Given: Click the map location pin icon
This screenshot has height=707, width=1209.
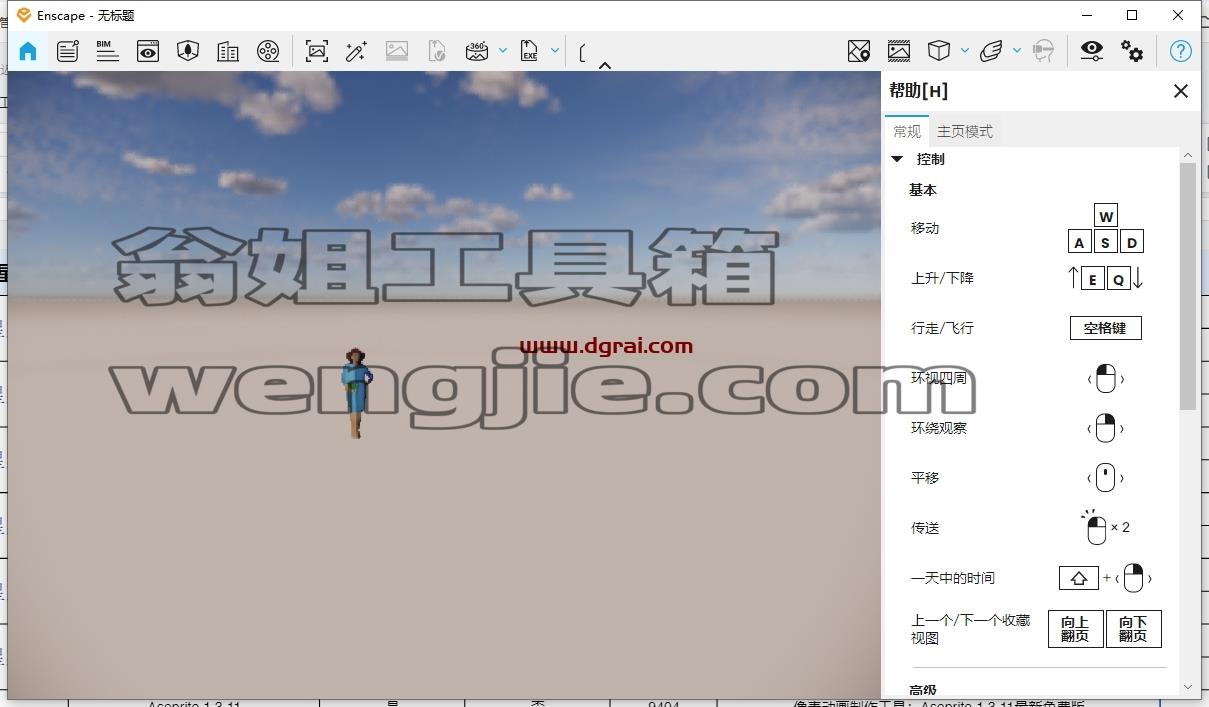Looking at the screenshot, I should pos(859,51).
